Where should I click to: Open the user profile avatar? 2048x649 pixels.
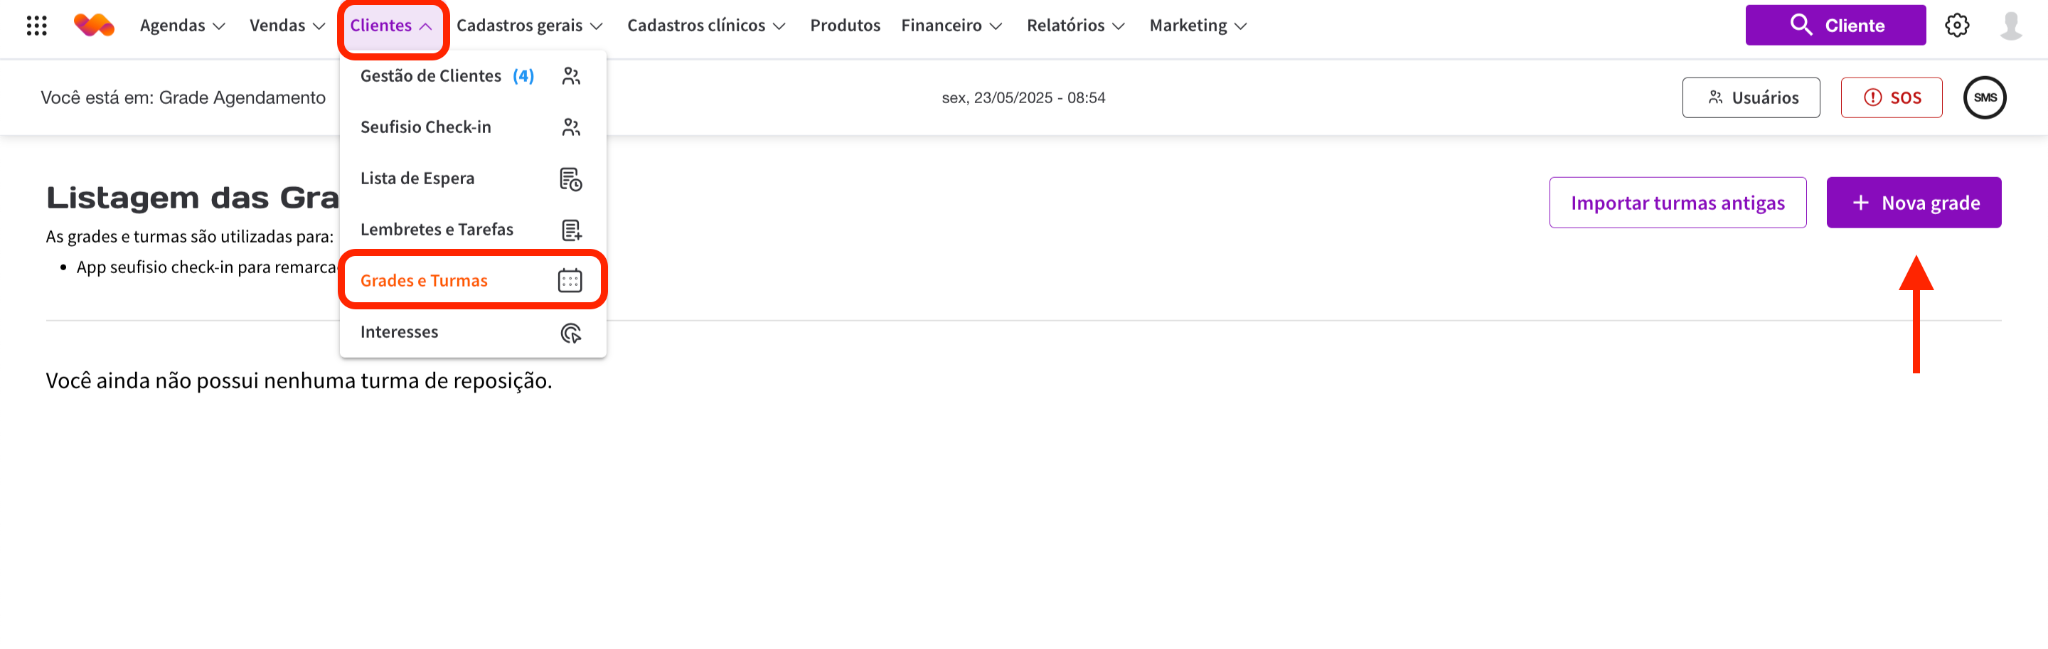pyautogui.click(x=2010, y=26)
